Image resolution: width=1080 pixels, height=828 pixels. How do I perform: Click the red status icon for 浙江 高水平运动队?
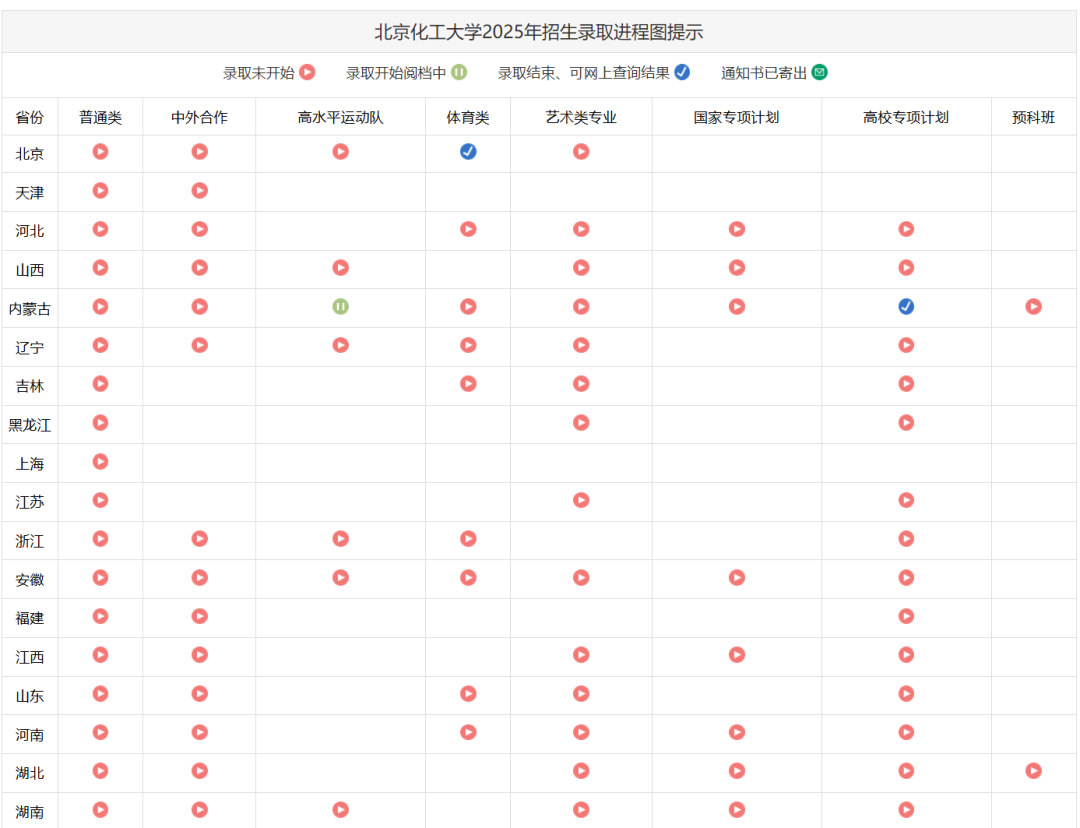tap(340, 539)
